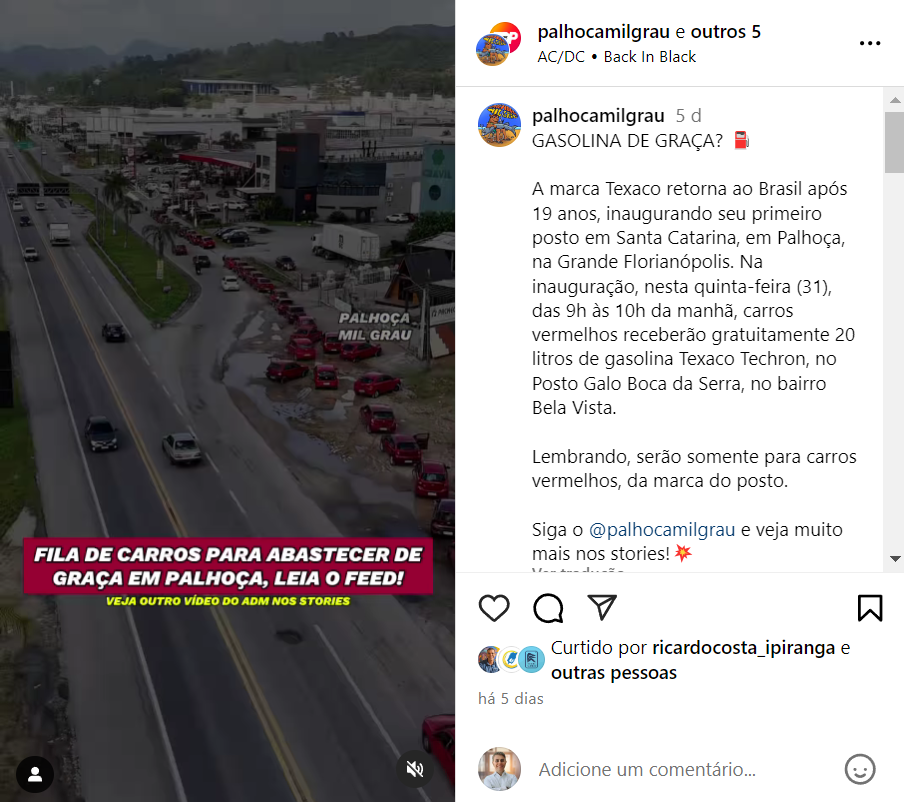904x802 pixels.
Task: Unmute the video with speaker icon
Action: point(415,769)
